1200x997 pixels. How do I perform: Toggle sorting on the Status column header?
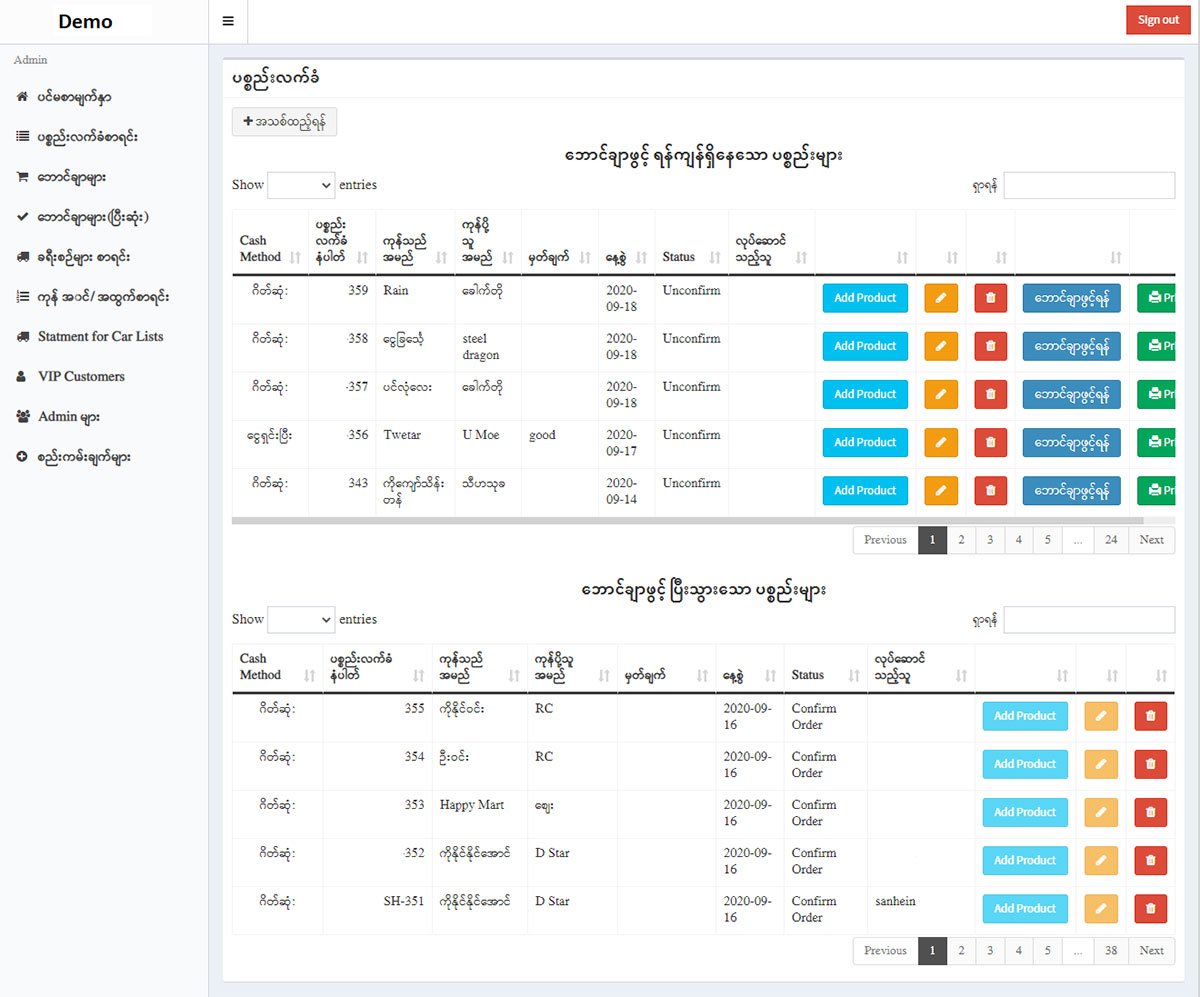(x=681, y=256)
